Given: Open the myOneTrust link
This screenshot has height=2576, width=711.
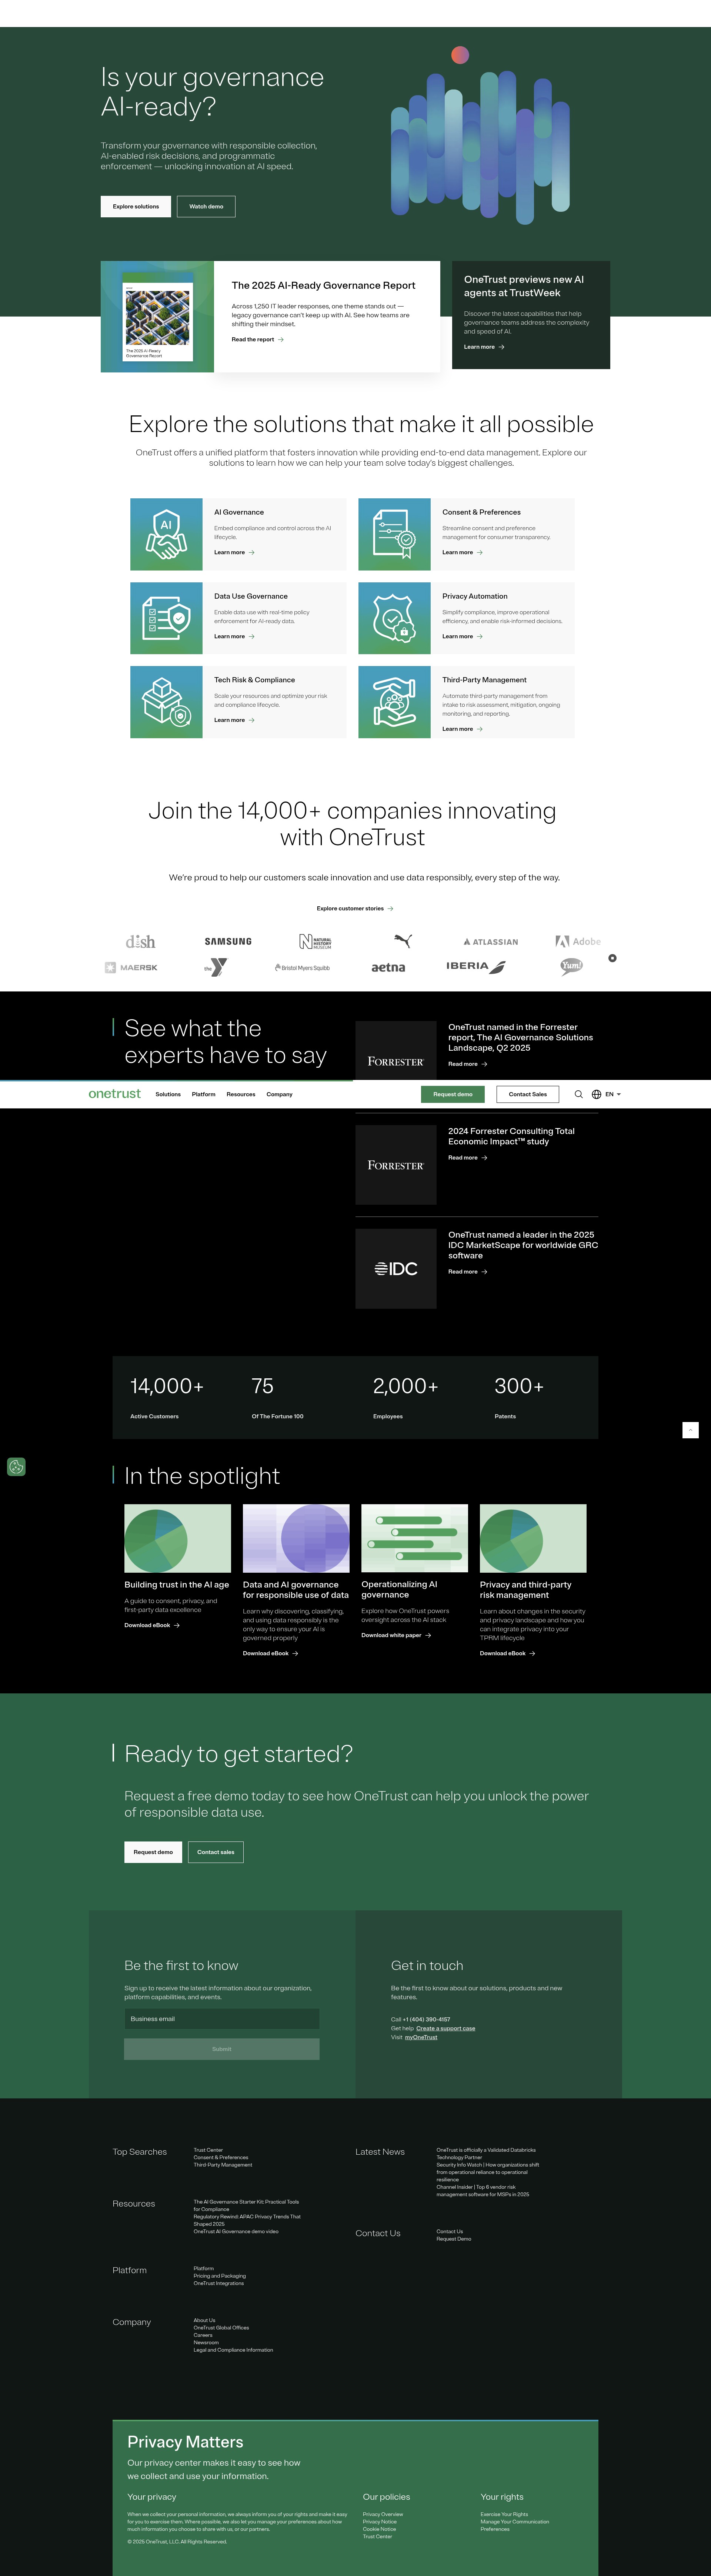Looking at the screenshot, I should click(421, 2037).
